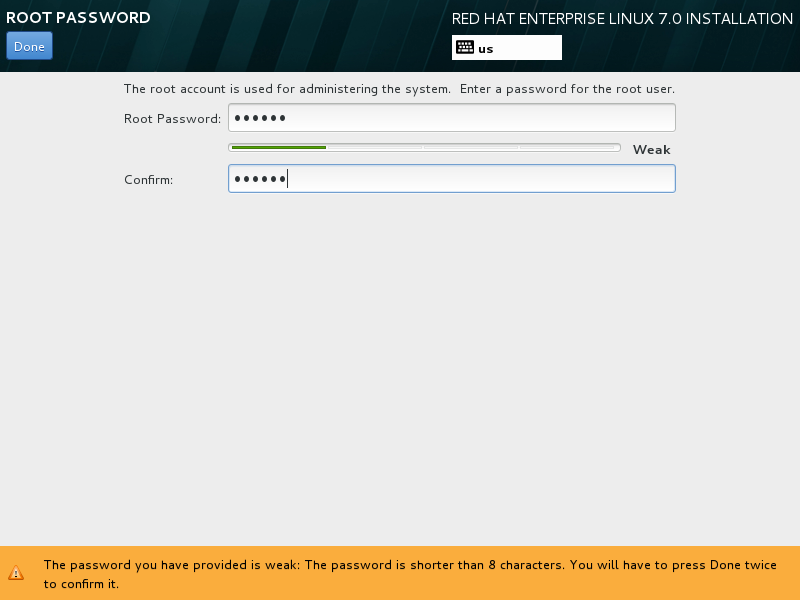Click the "Root Password:" field label
The width and height of the screenshot is (800, 600).
tap(172, 119)
